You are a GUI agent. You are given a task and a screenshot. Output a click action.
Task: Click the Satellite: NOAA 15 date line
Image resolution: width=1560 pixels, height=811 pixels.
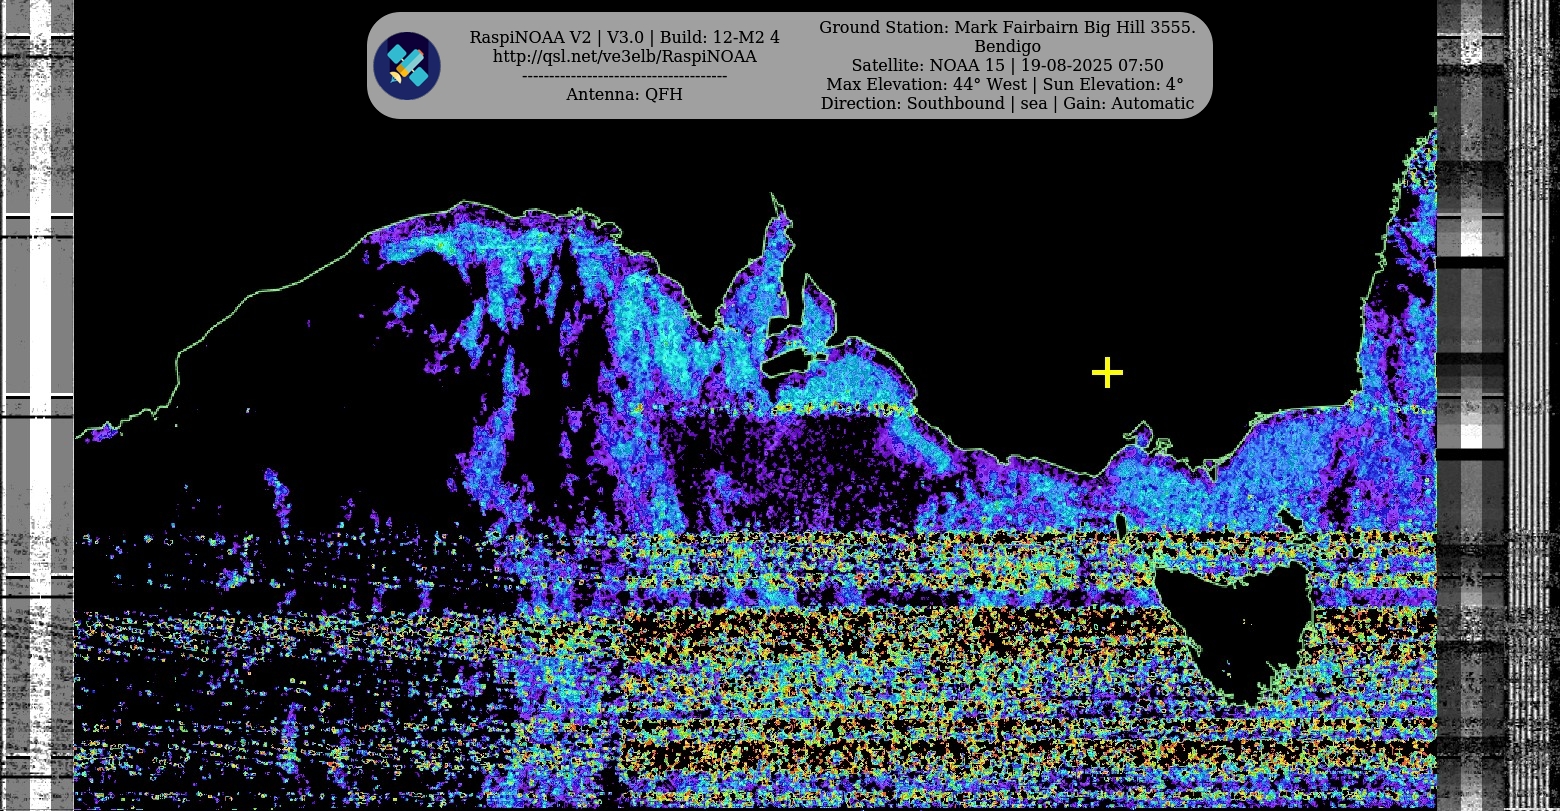(1007, 65)
